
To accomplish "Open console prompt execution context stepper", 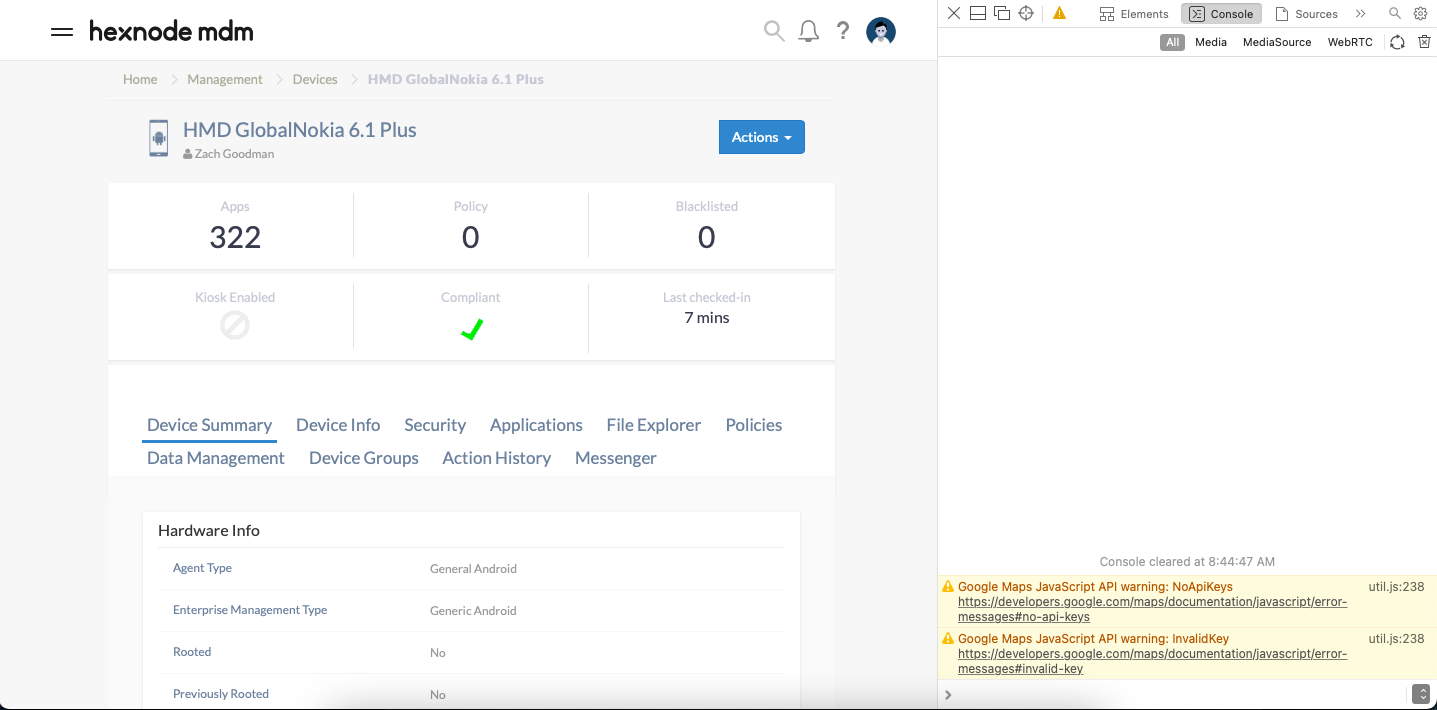I will [1420, 694].
